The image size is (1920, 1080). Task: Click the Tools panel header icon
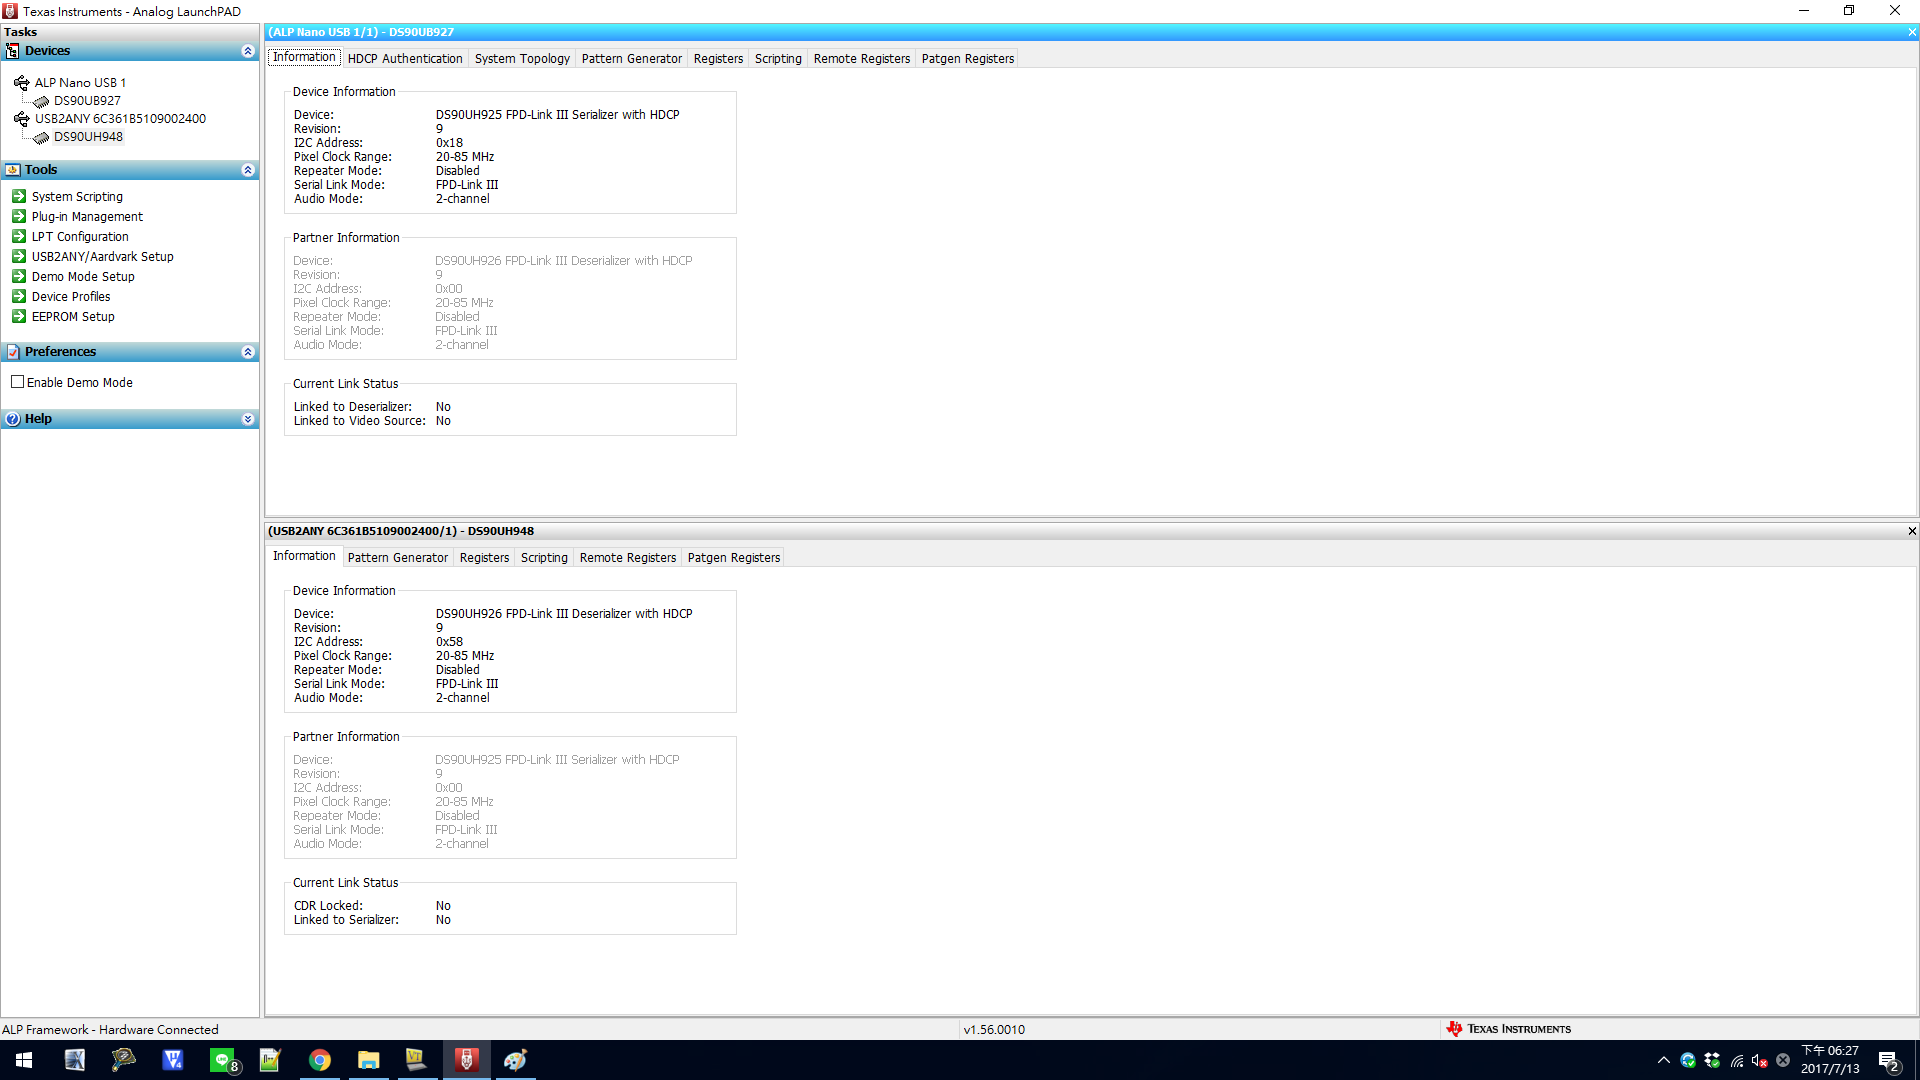pyautogui.click(x=12, y=170)
